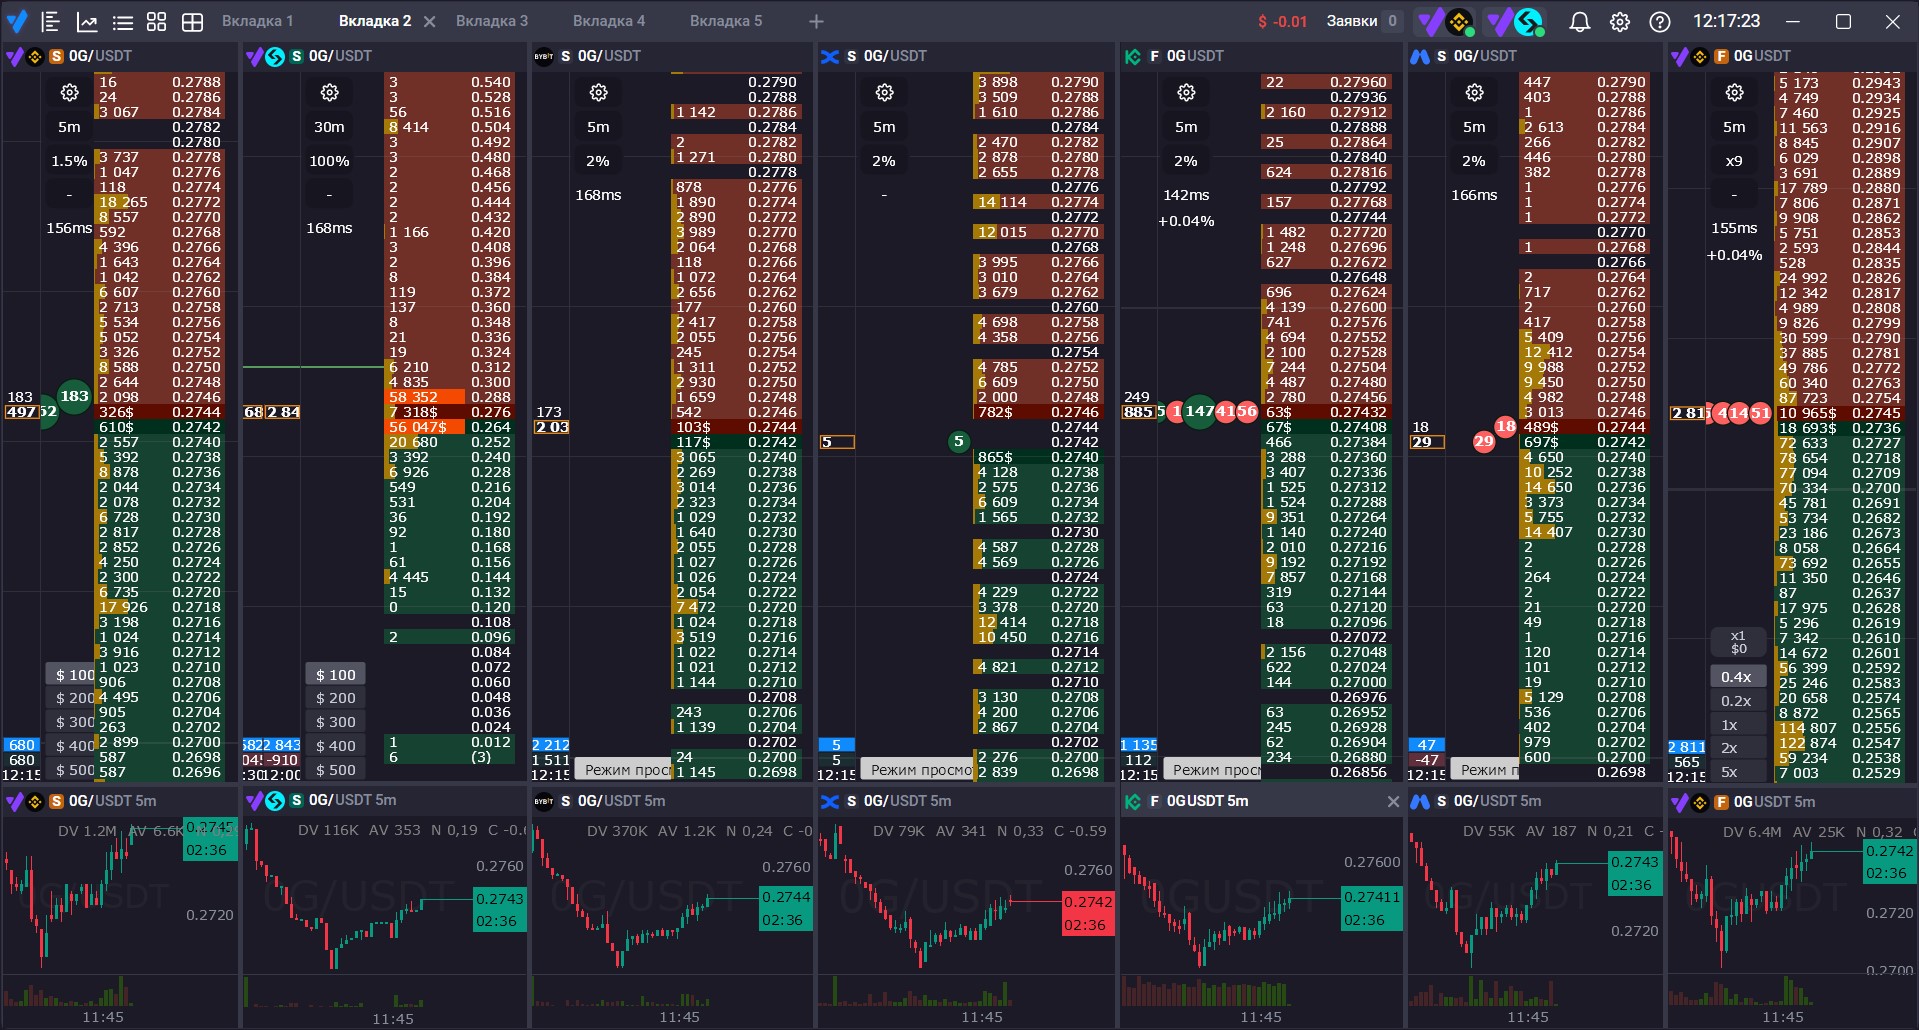Change the x9 scale in last order book
The height and width of the screenshot is (1030, 1919).
coord(1734,161)
